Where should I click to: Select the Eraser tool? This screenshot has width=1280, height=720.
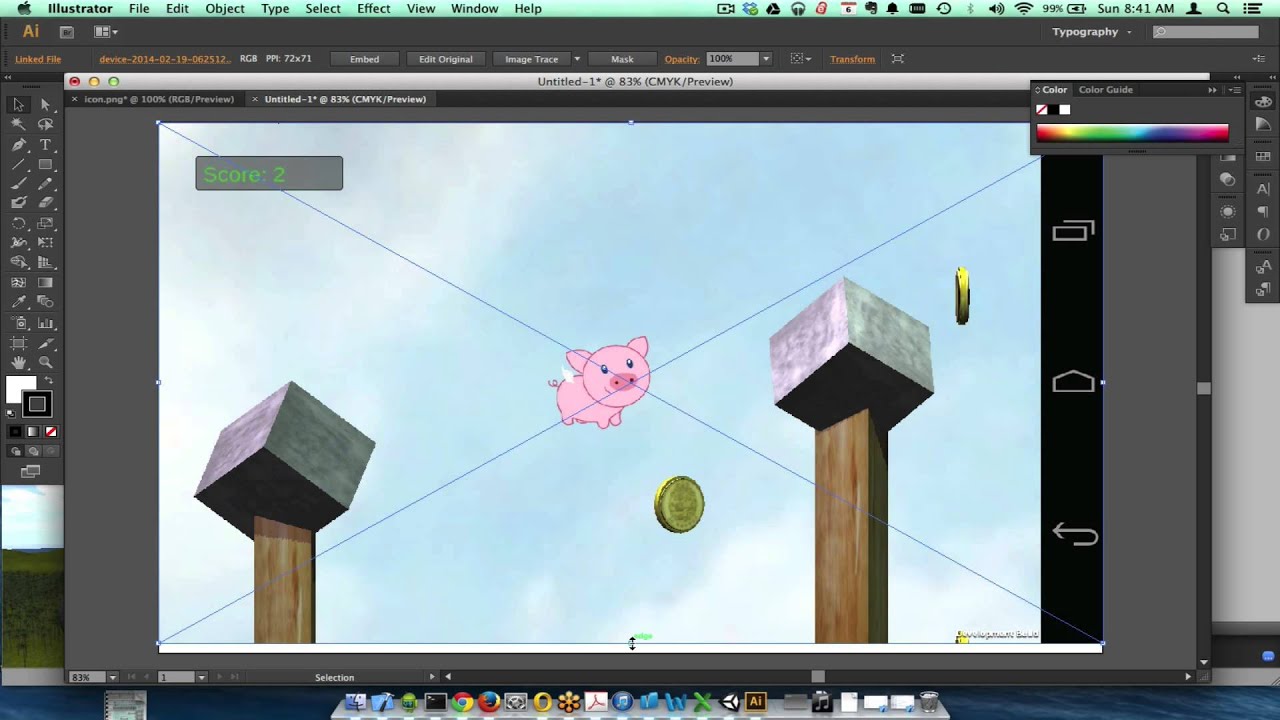[x=45, y=203]
